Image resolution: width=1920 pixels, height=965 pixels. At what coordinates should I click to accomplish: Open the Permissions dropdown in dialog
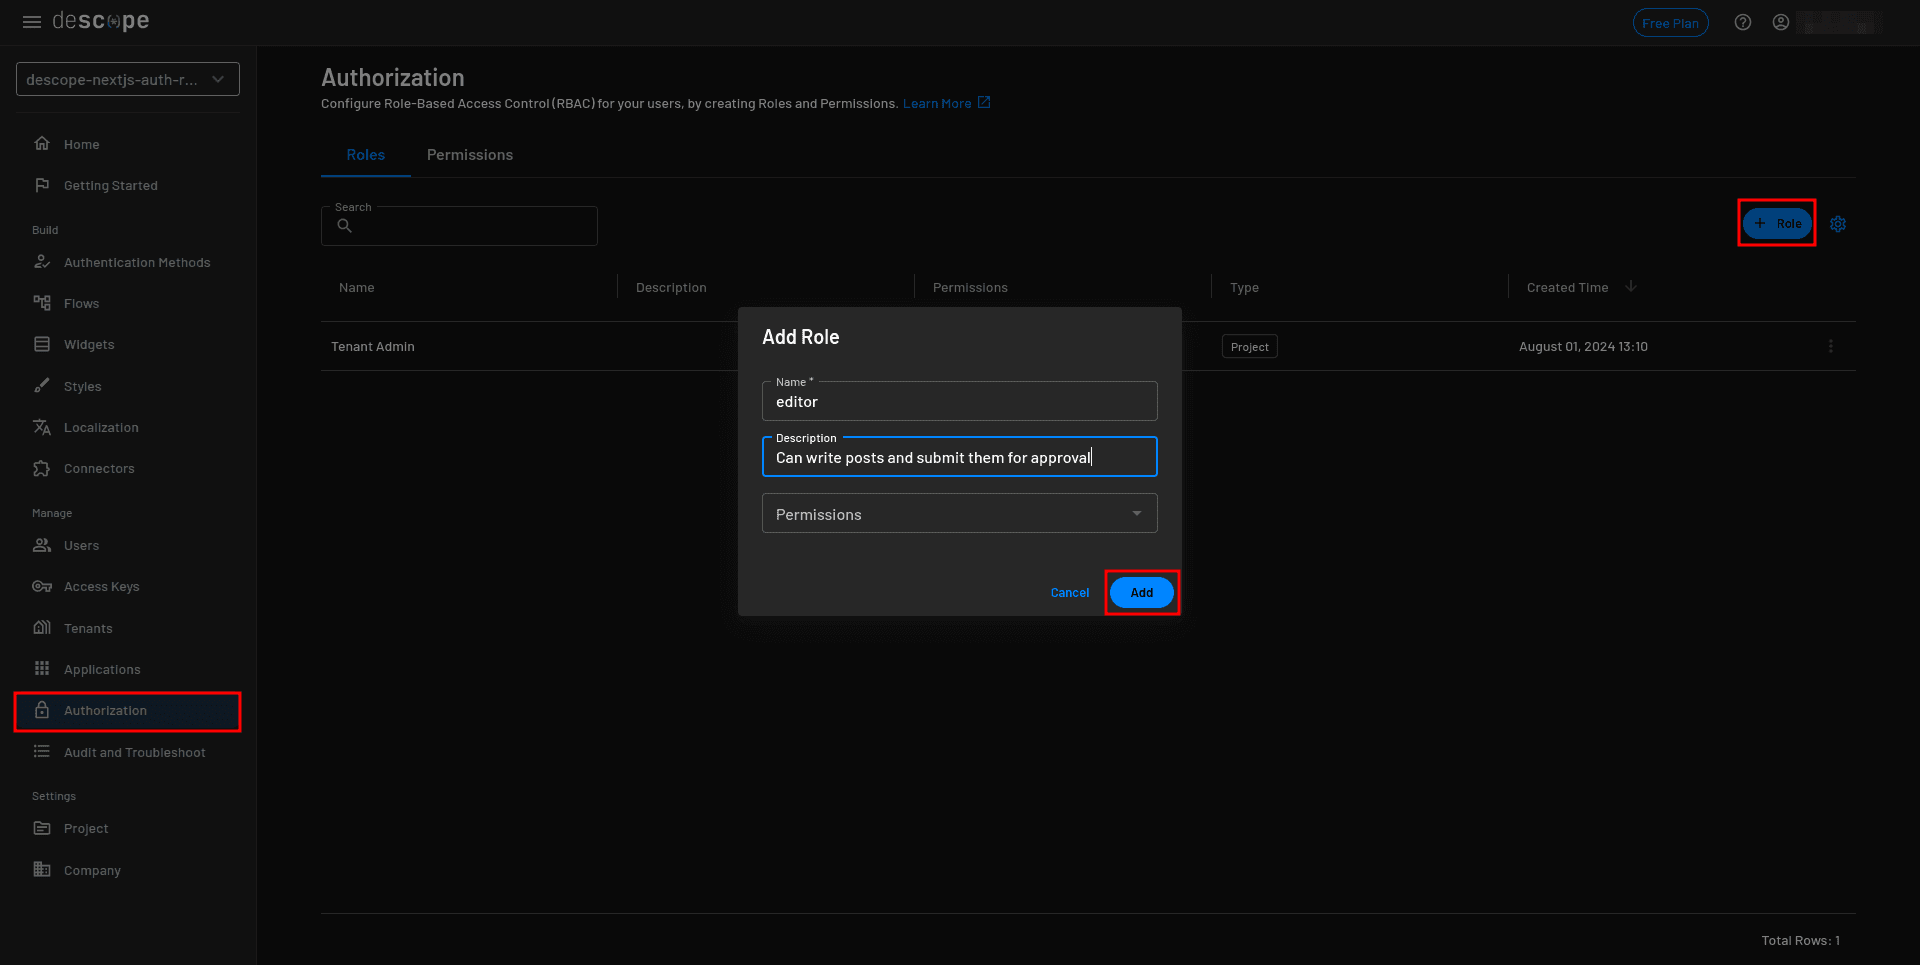click(x=959, y=514)
